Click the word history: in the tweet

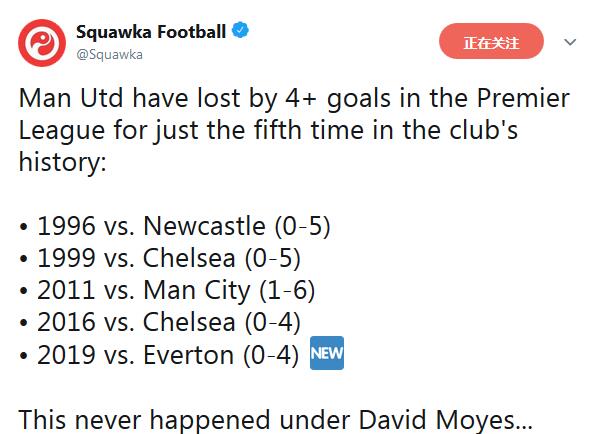click(62, 162)
